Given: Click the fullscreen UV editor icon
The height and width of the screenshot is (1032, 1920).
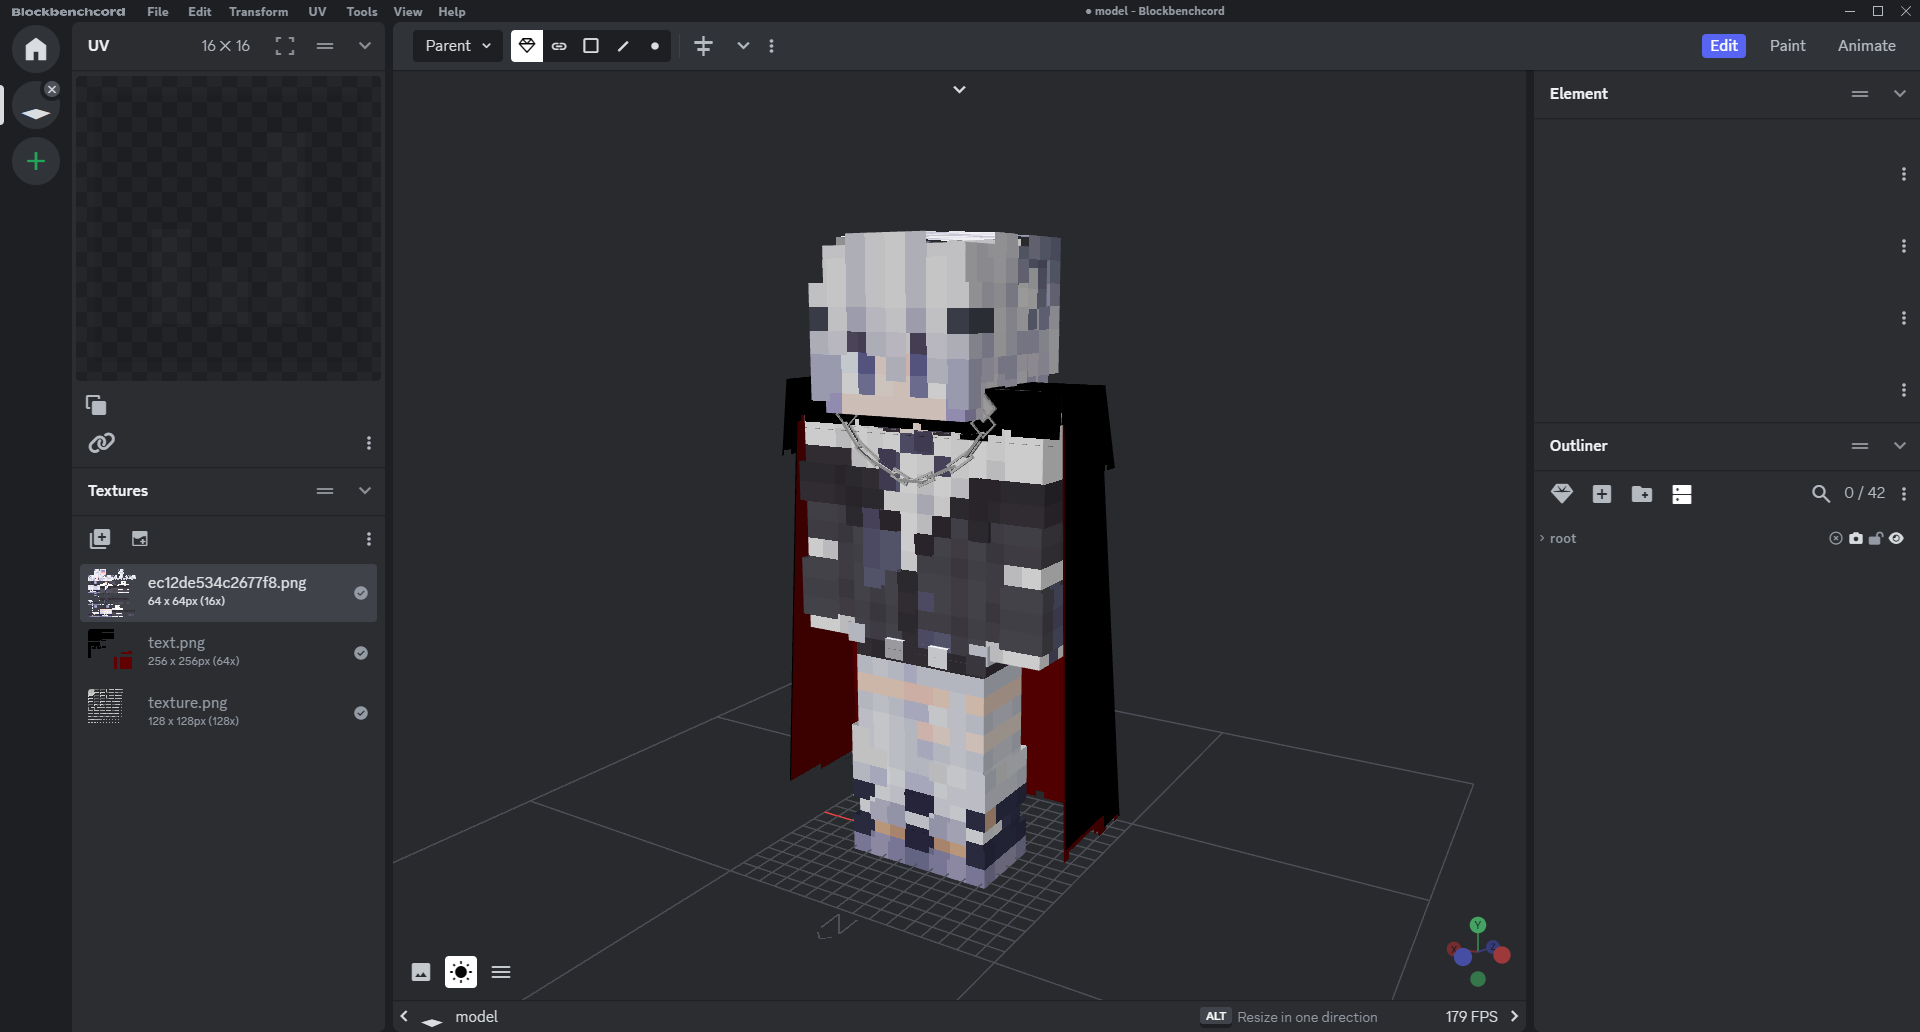Looking at the screenshot, I should pyautogui.click(x=285, y=46).
